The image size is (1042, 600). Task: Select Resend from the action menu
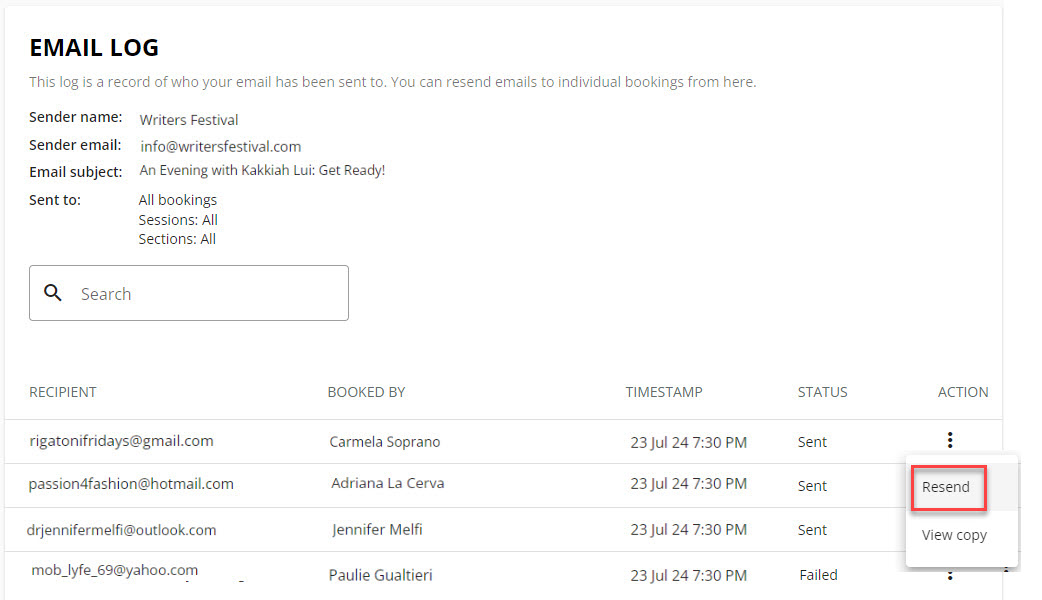pos(948,488)
